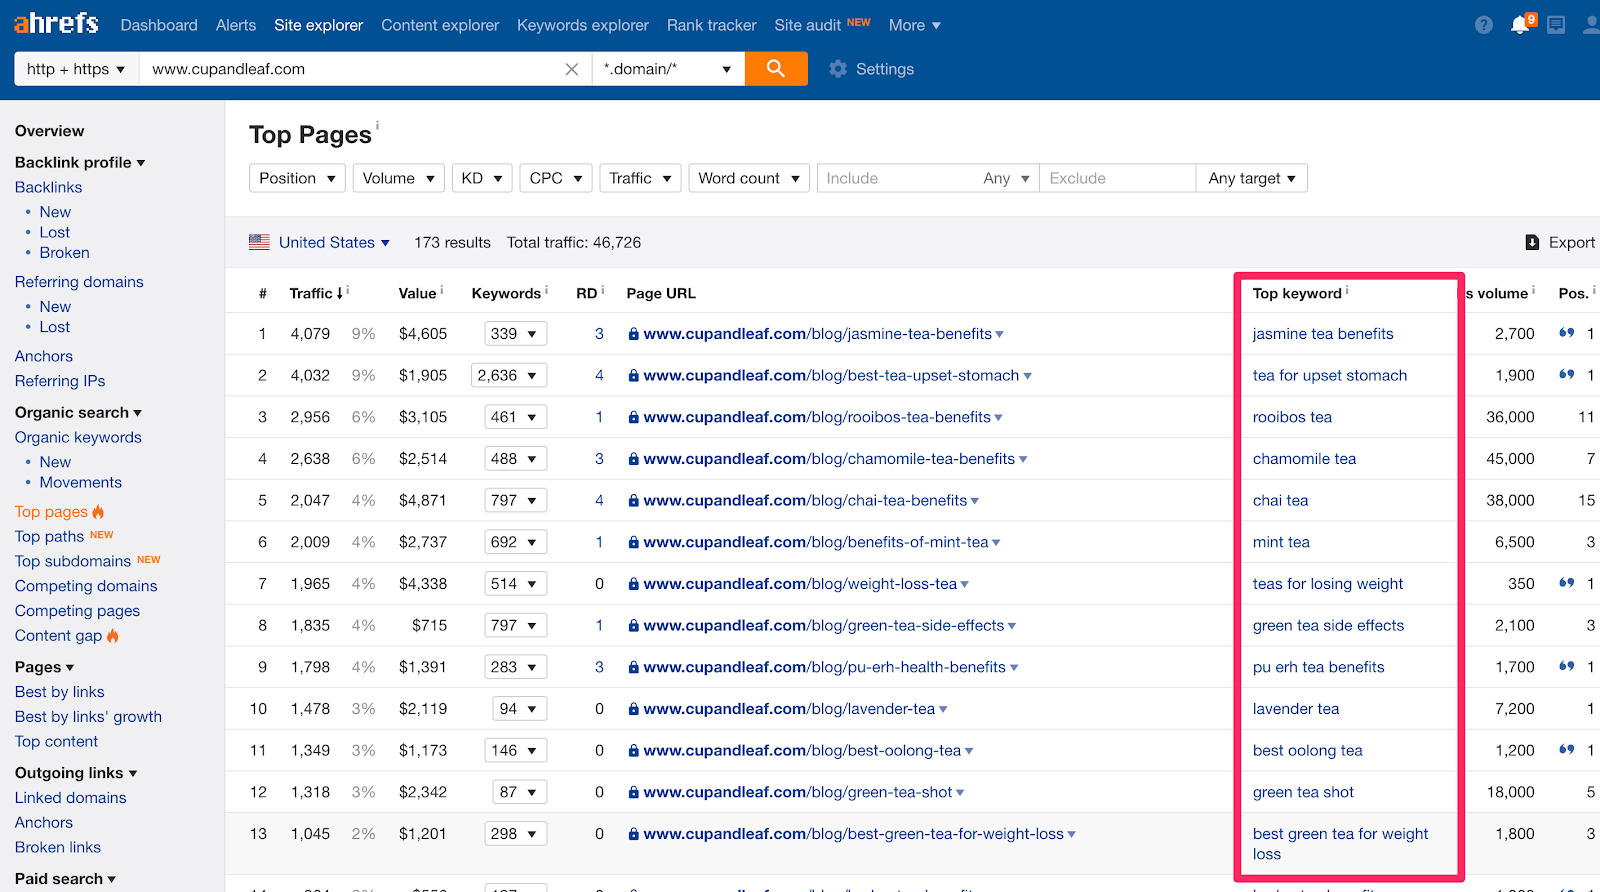Viewport: 1600px width, 892px height.
Task: Click the flame icon next to Content gap
Action: tap(112, 636)
